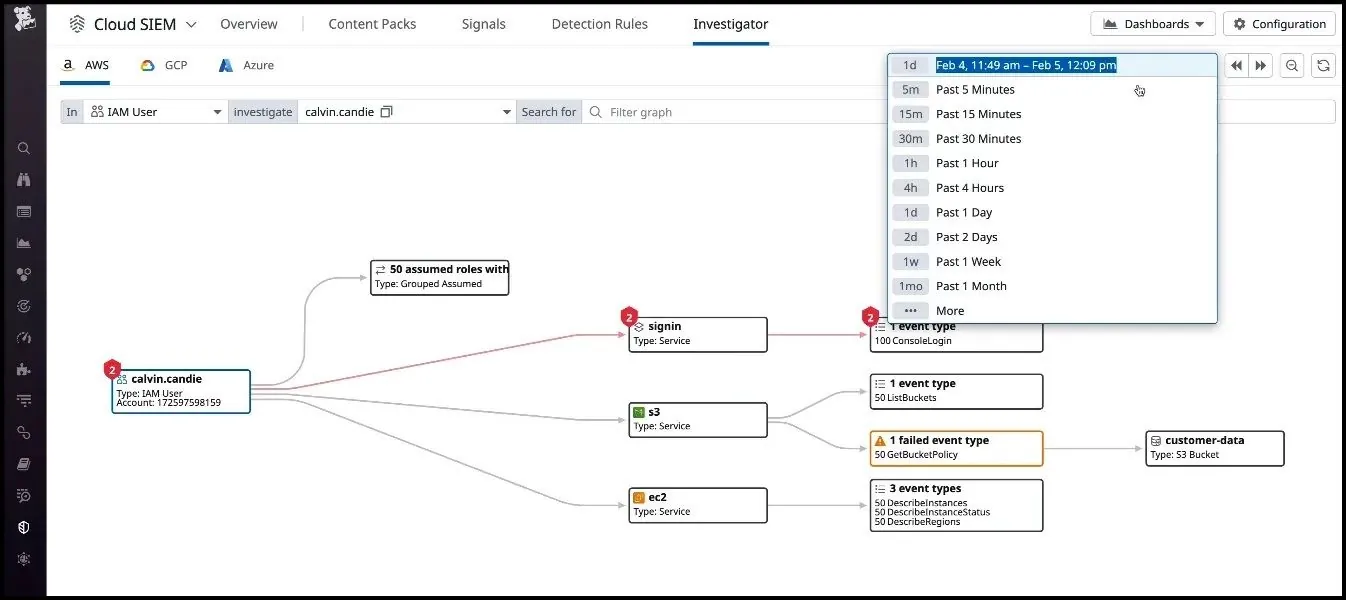Select the ec2 service node
This screenshot has width=1346, height=600.
pos(698,505)
